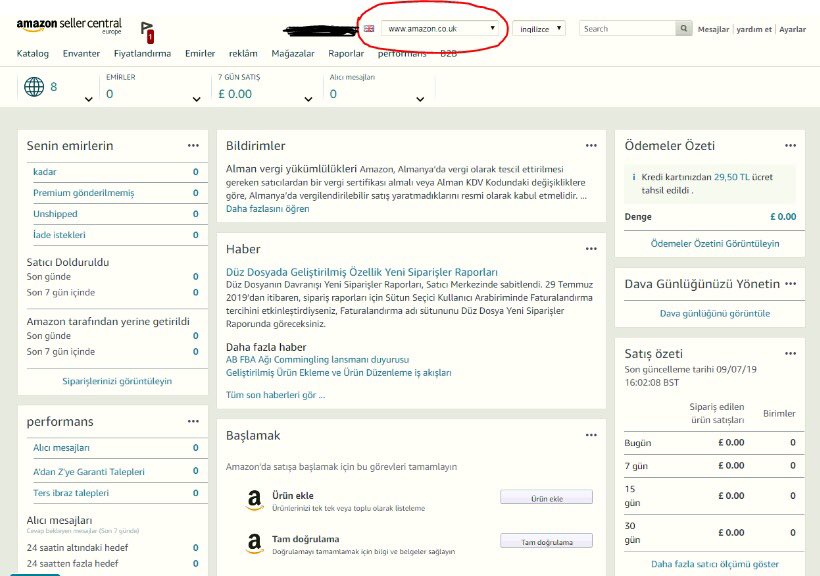
Task: Open Ayarlar settings link
Action: [792, 29]
